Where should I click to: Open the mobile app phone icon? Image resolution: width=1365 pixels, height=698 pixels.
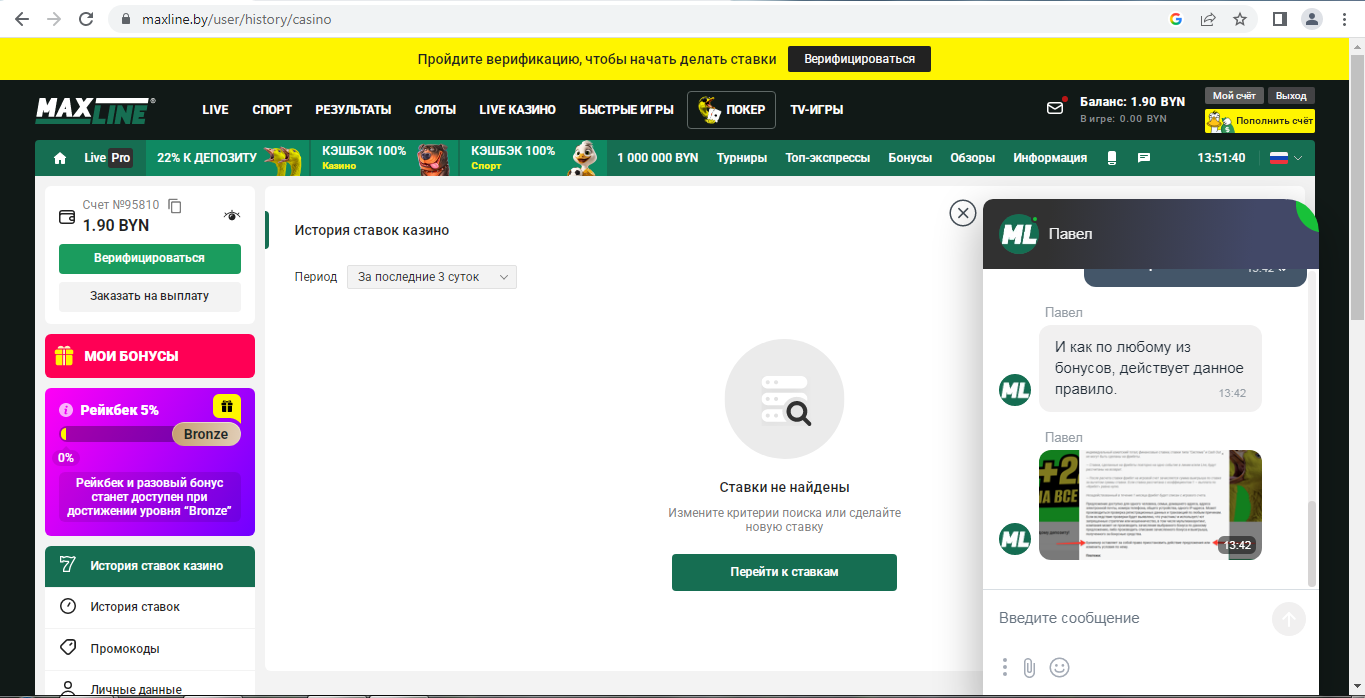(x=1111, y=158)
